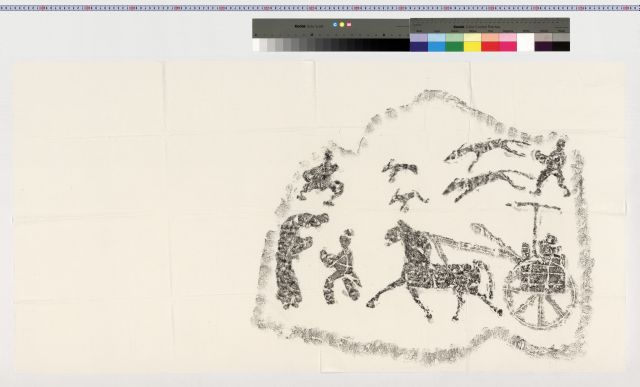Image resolution: width=640 pixels, height=387 pixels.
Task: Click the Kodak Gray Scale label
Action: [309, 26]
